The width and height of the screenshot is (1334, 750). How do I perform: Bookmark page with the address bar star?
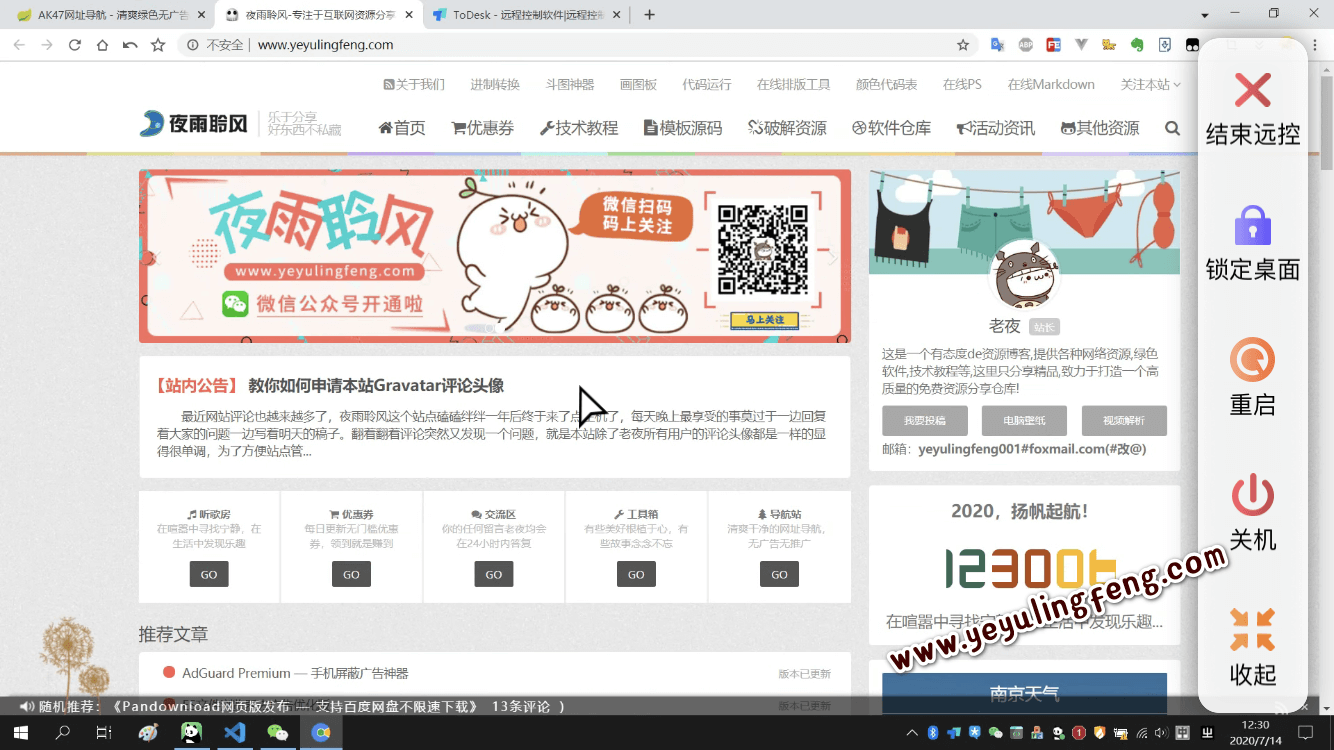963,45
